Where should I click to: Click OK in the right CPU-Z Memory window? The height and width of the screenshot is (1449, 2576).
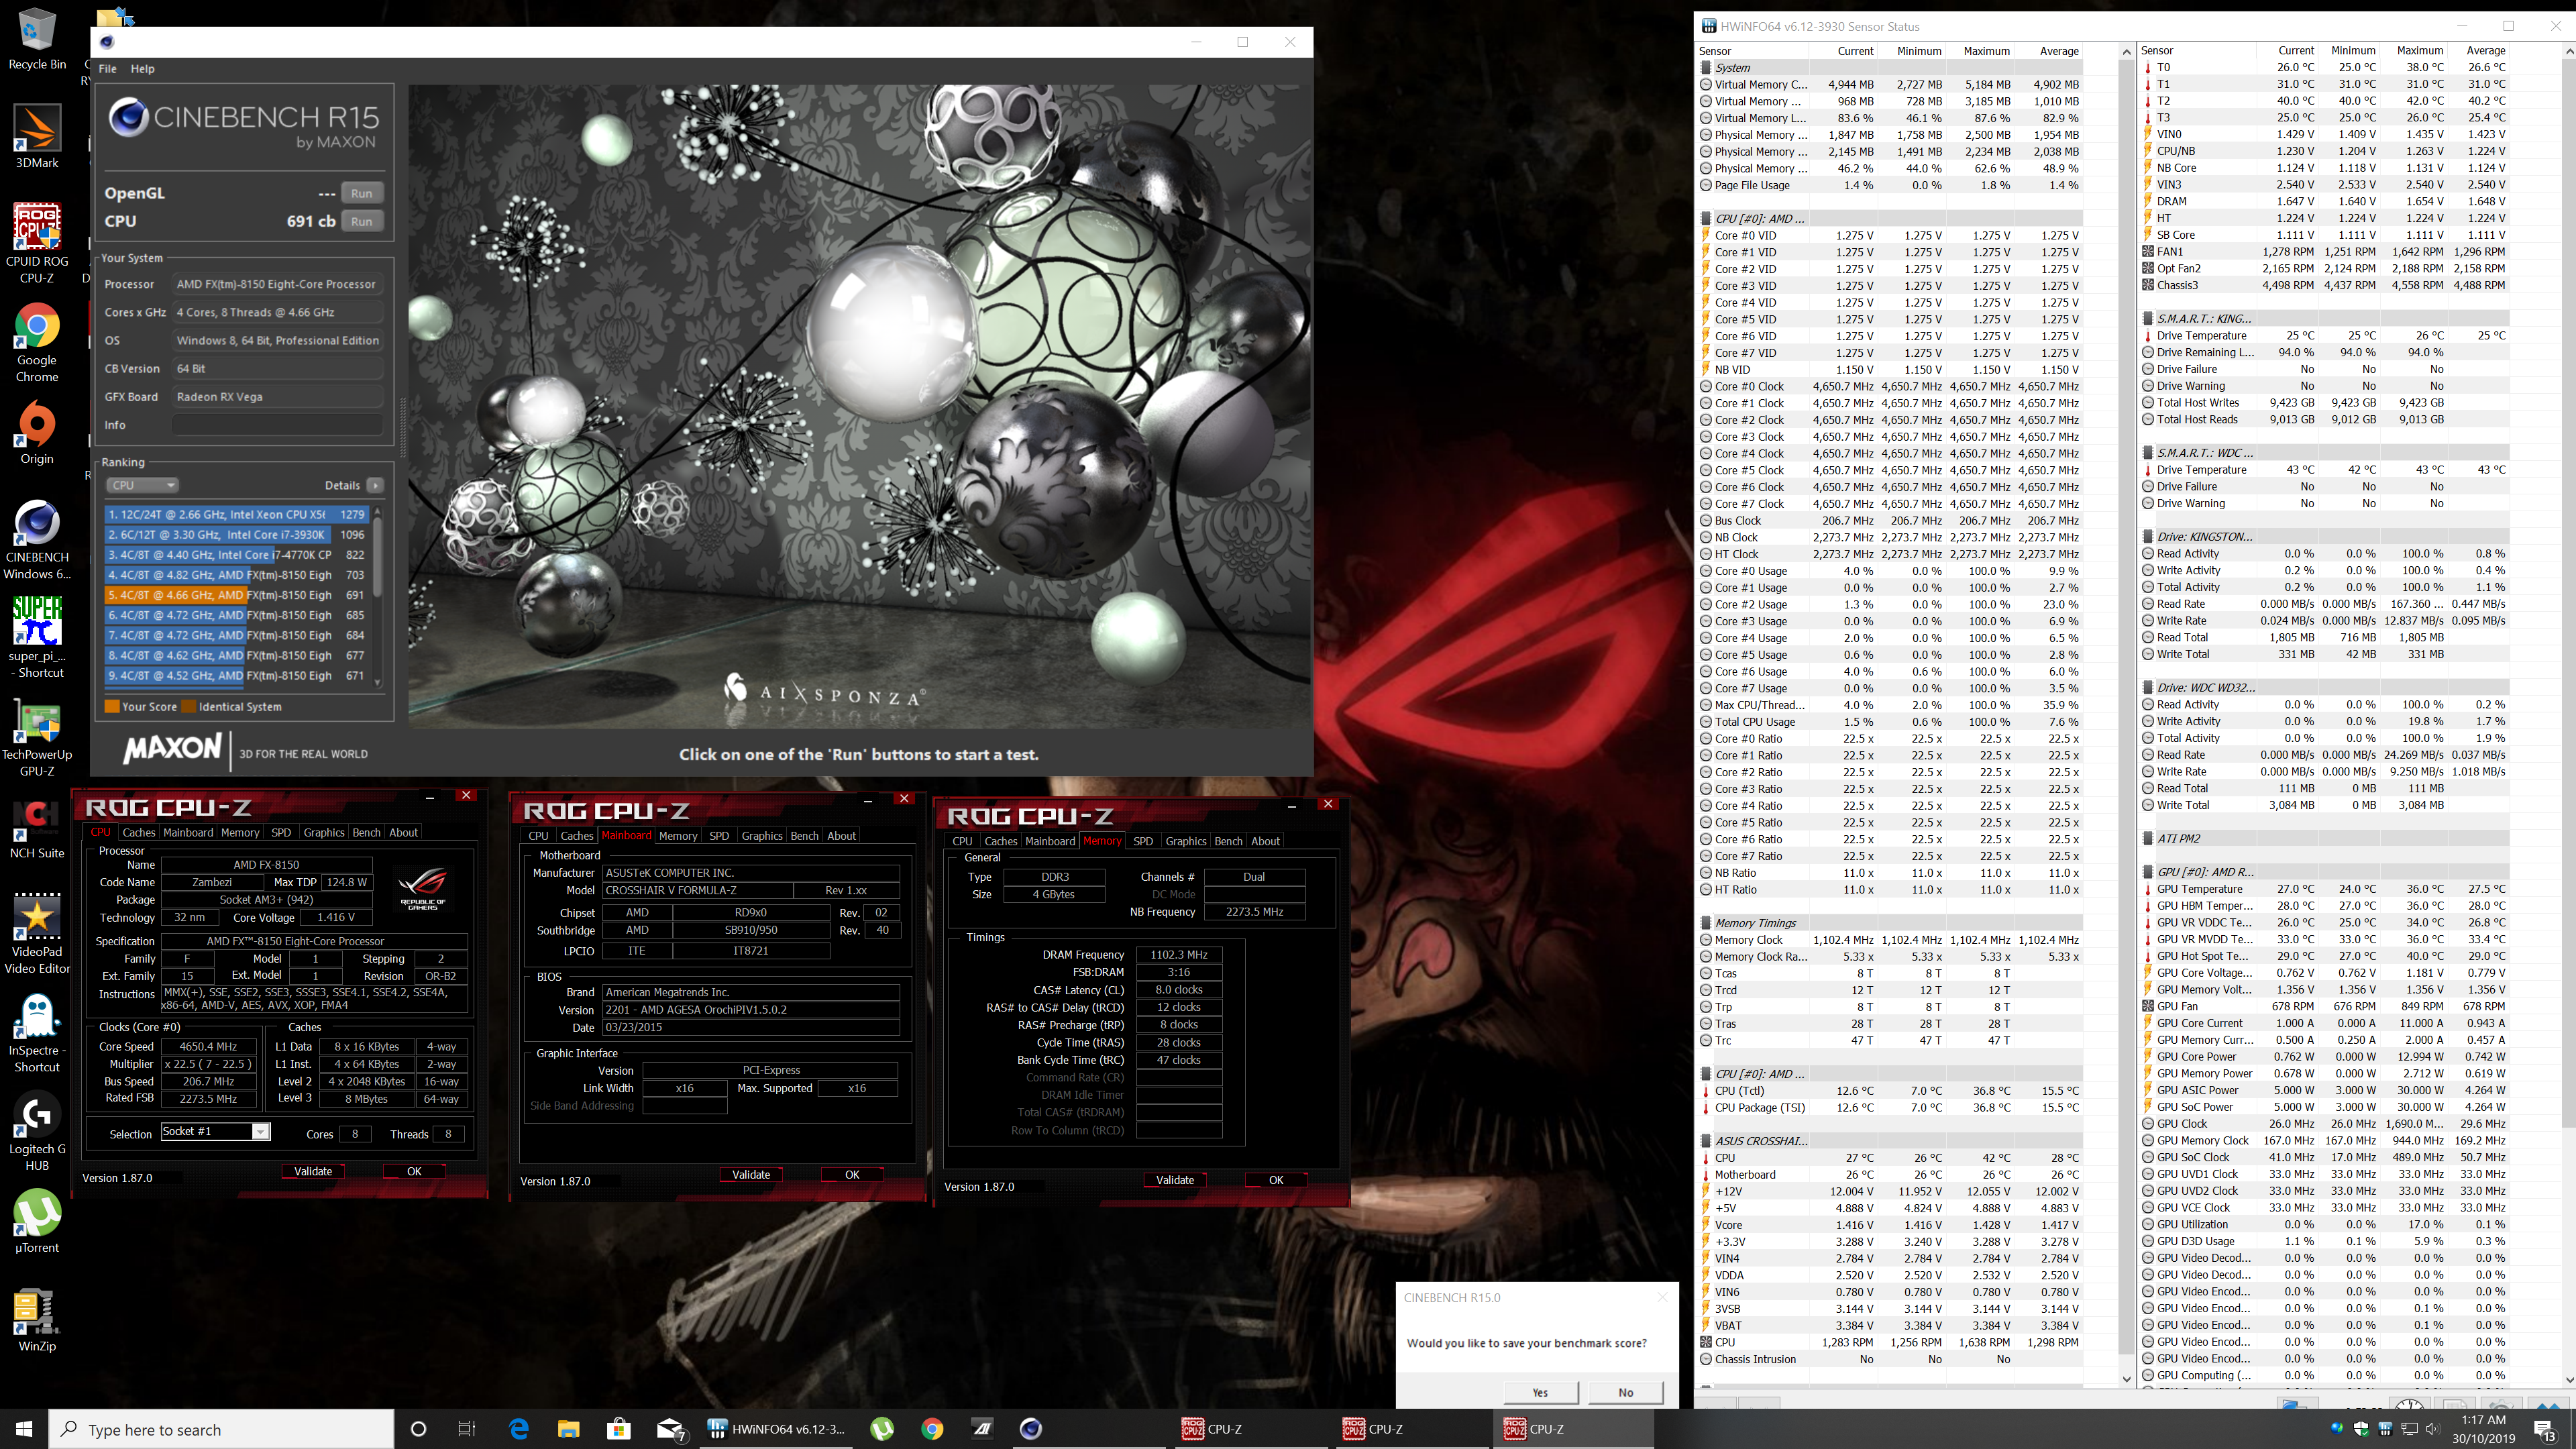(x=1276, y=1180)
